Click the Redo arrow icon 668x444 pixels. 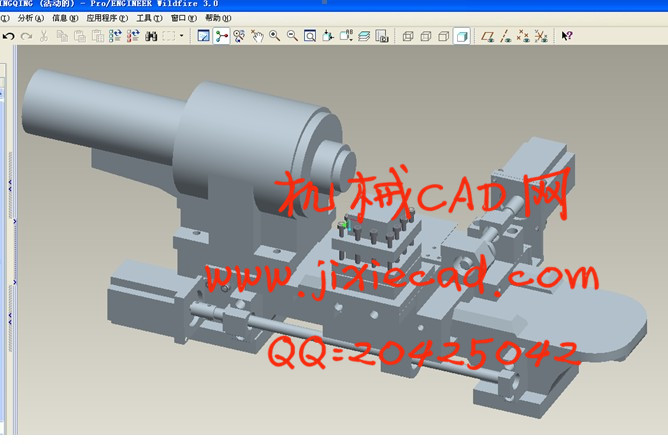point(26,36)
